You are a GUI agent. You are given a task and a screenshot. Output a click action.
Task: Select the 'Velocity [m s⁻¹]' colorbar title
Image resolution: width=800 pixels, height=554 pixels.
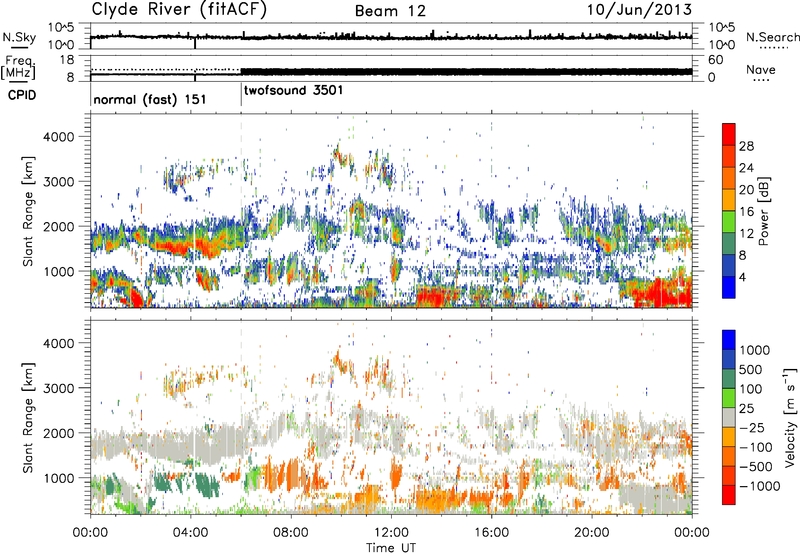pos(790,417)
